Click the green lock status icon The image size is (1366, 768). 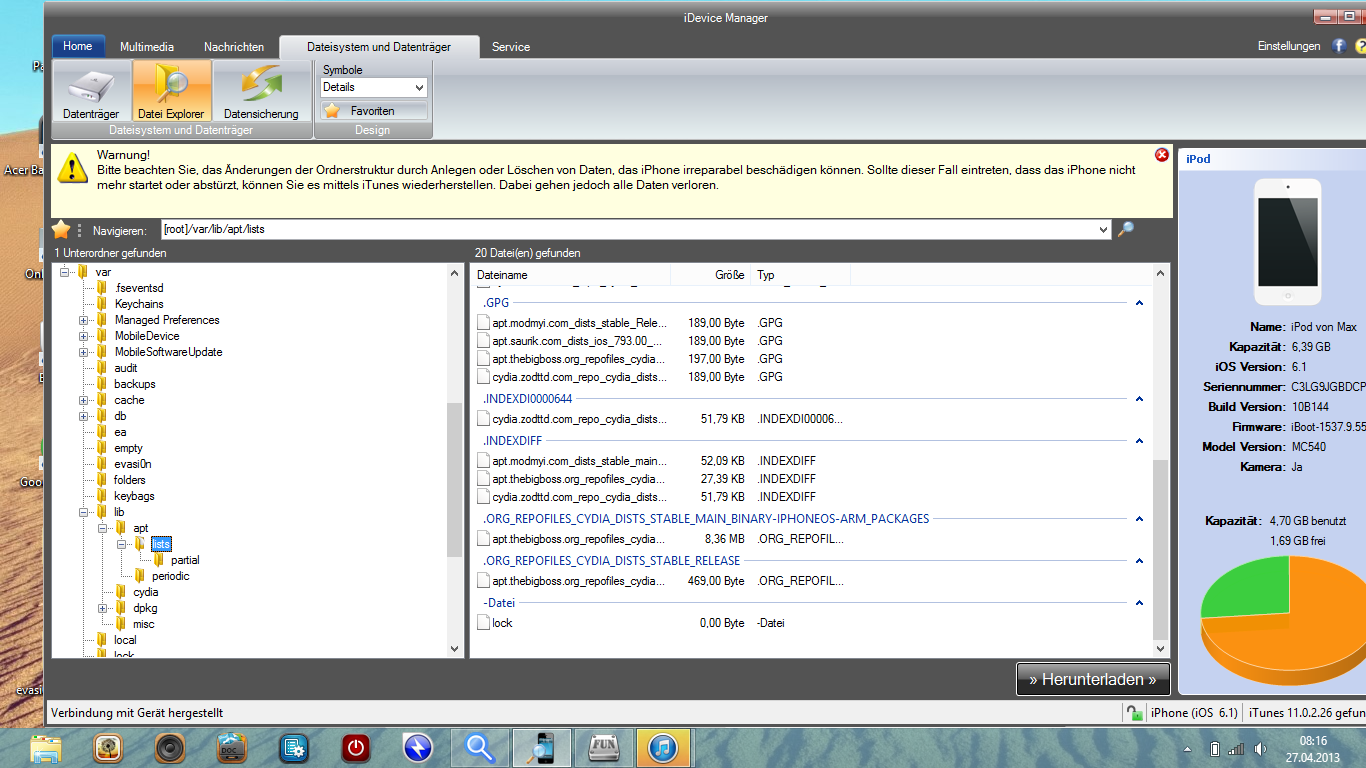coord(1133,713)
